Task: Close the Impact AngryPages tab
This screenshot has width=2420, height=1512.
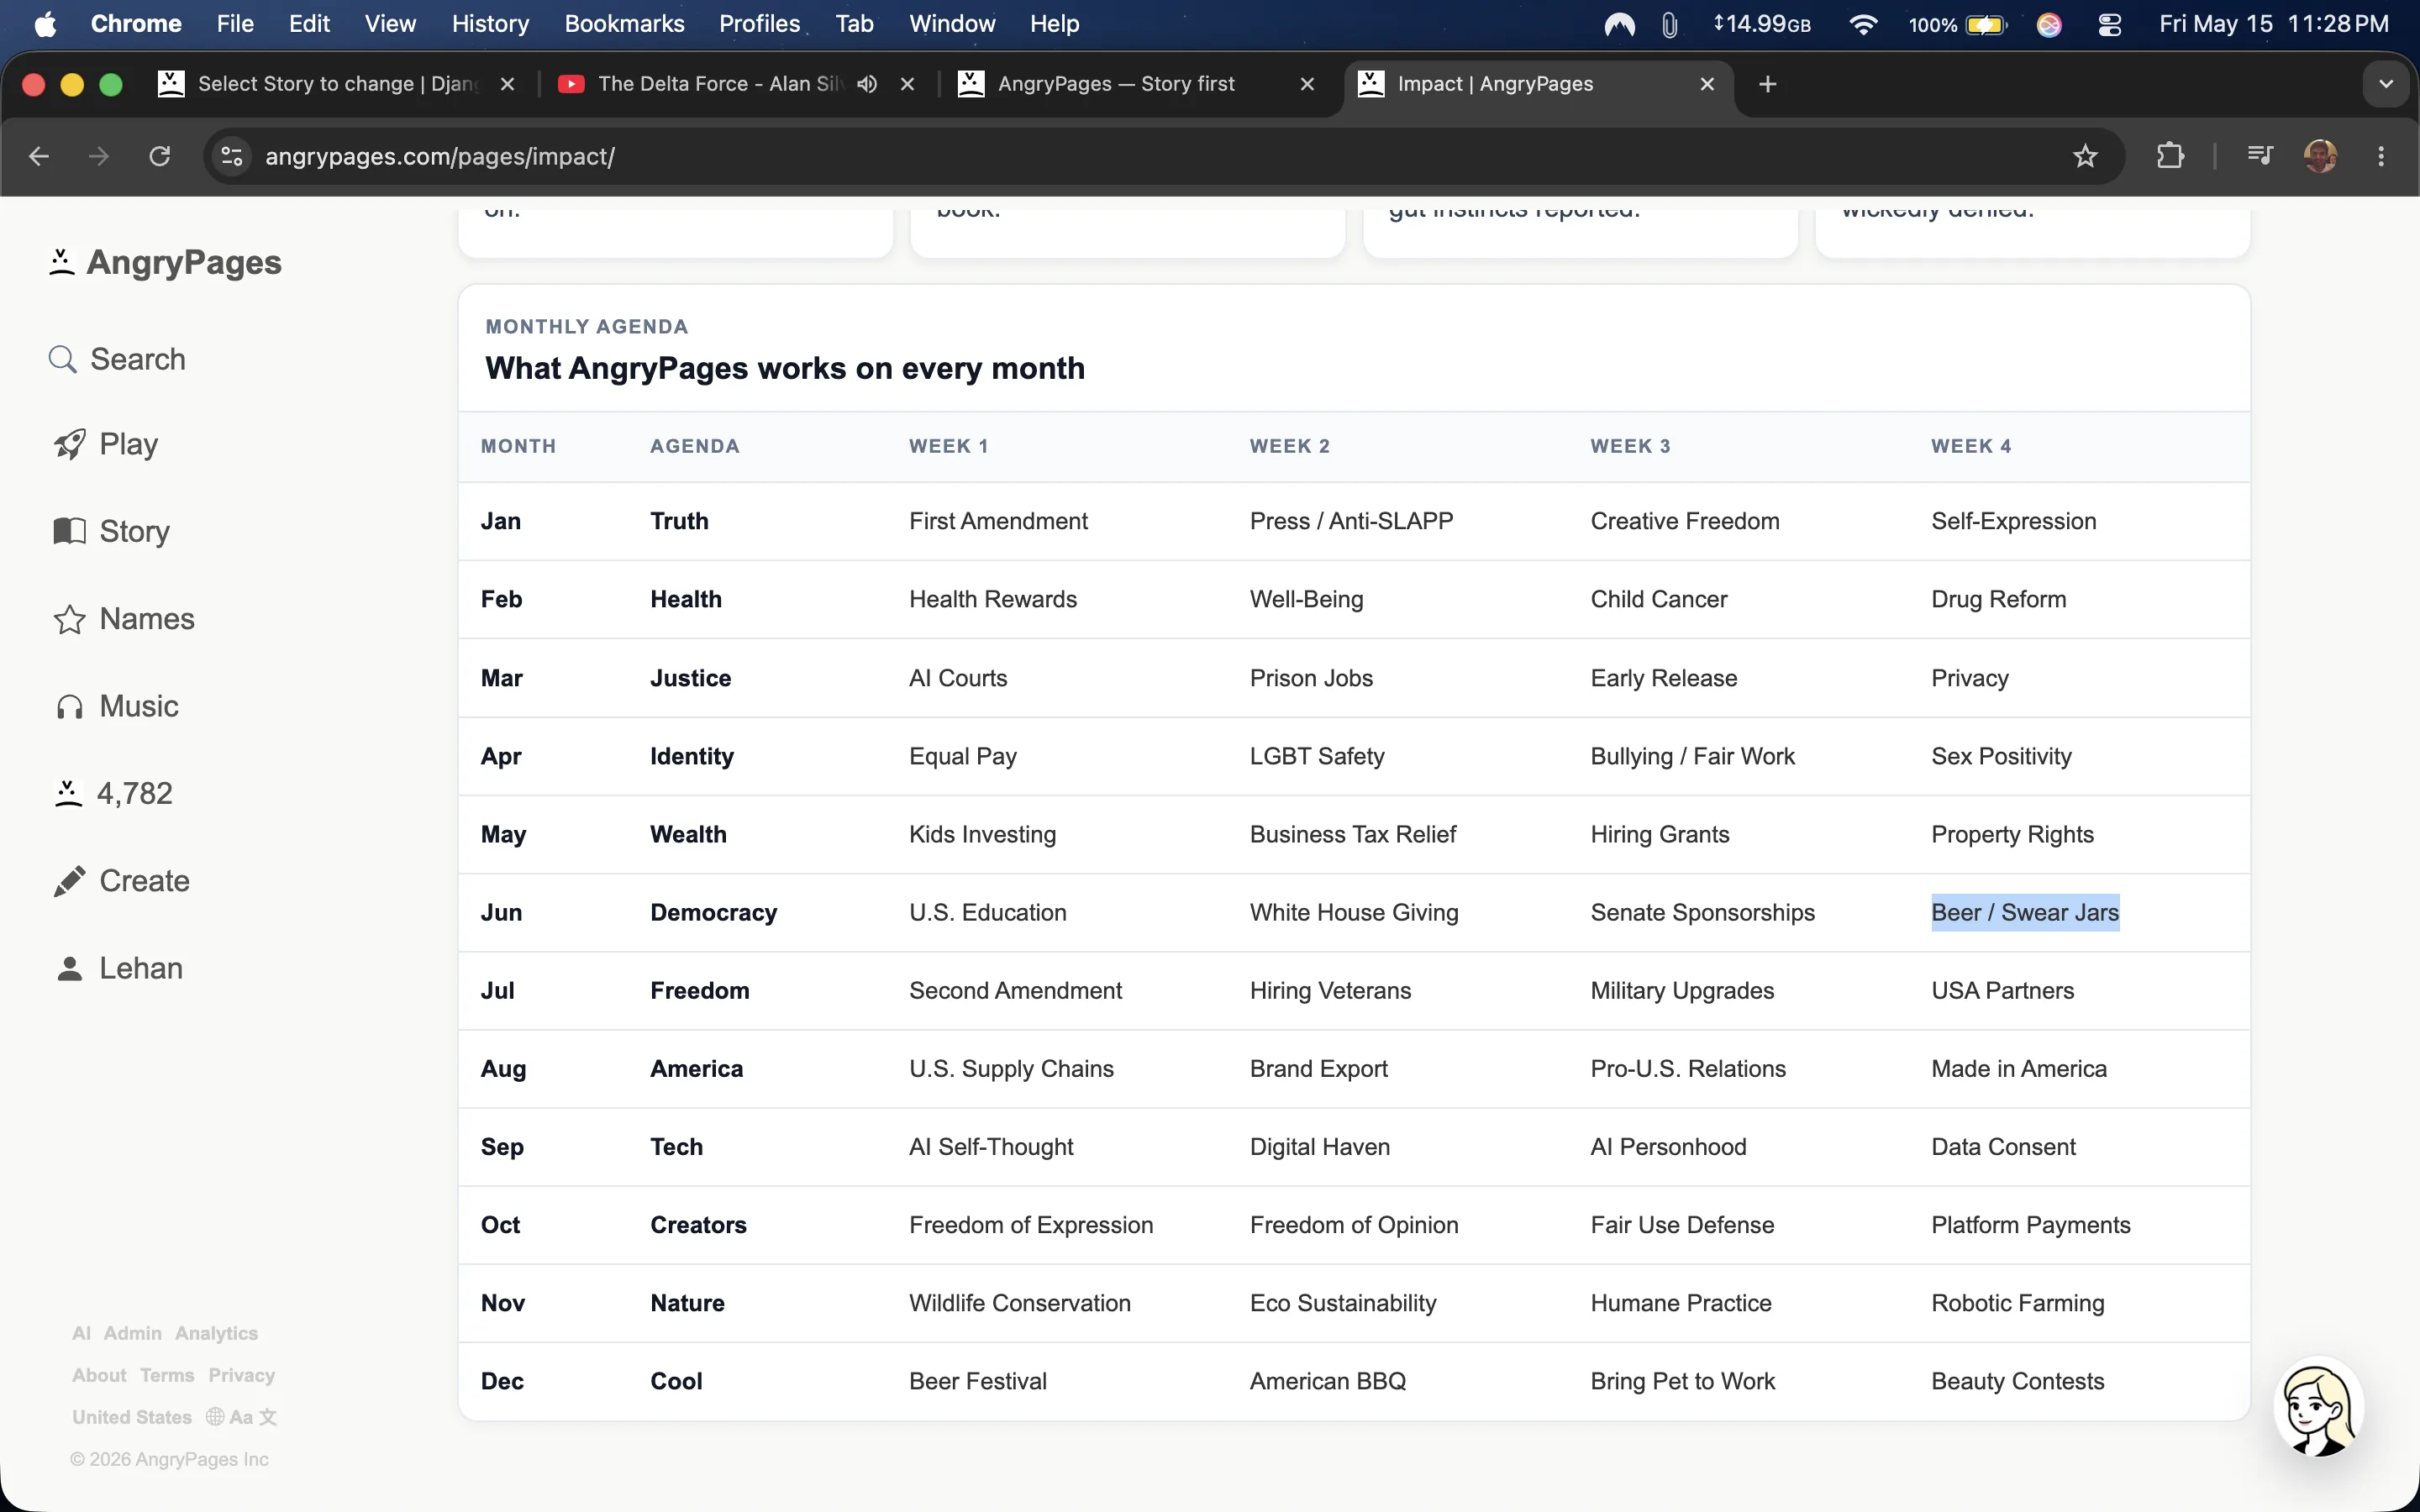Action: coord(1707,84)
